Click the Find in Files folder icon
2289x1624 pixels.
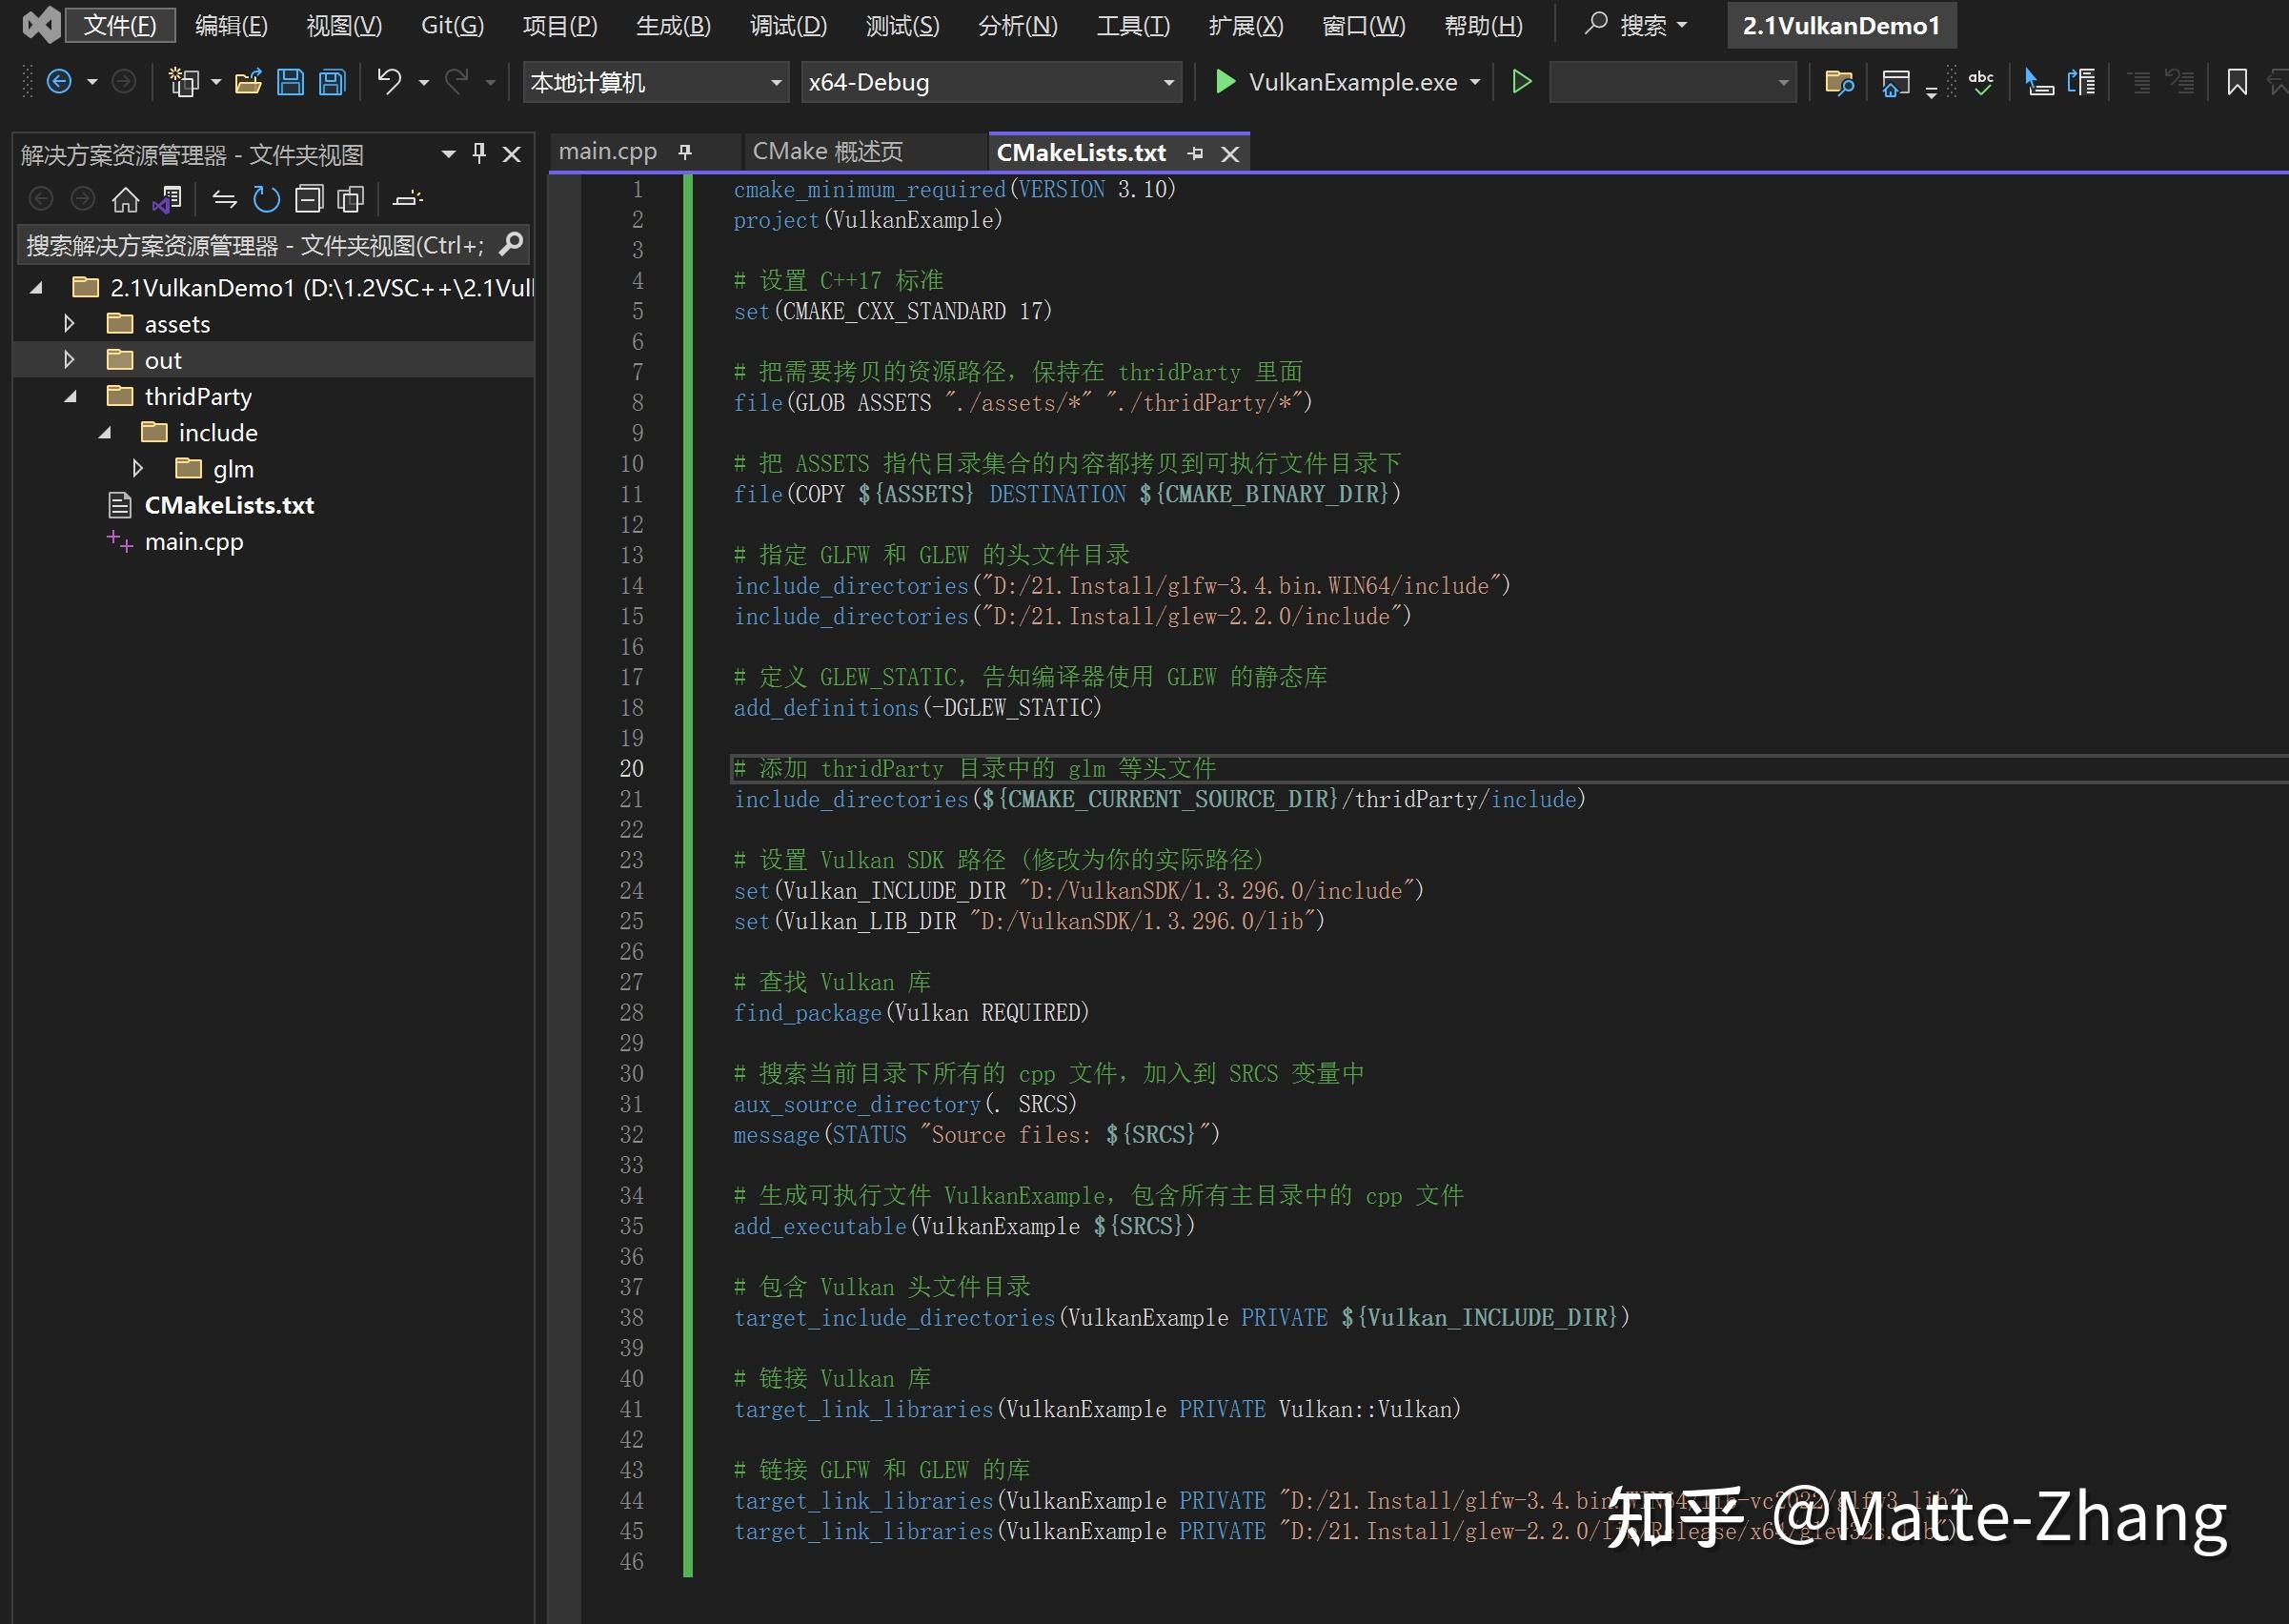[1838, 82]
